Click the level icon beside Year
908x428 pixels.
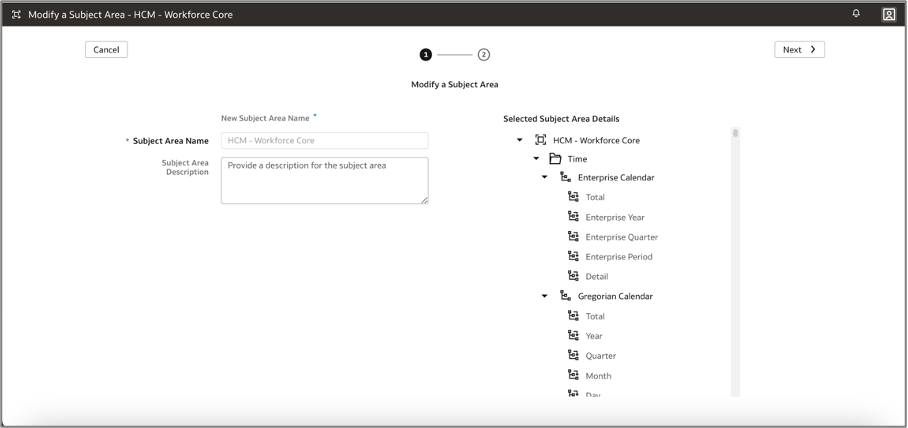coord(573,335)
